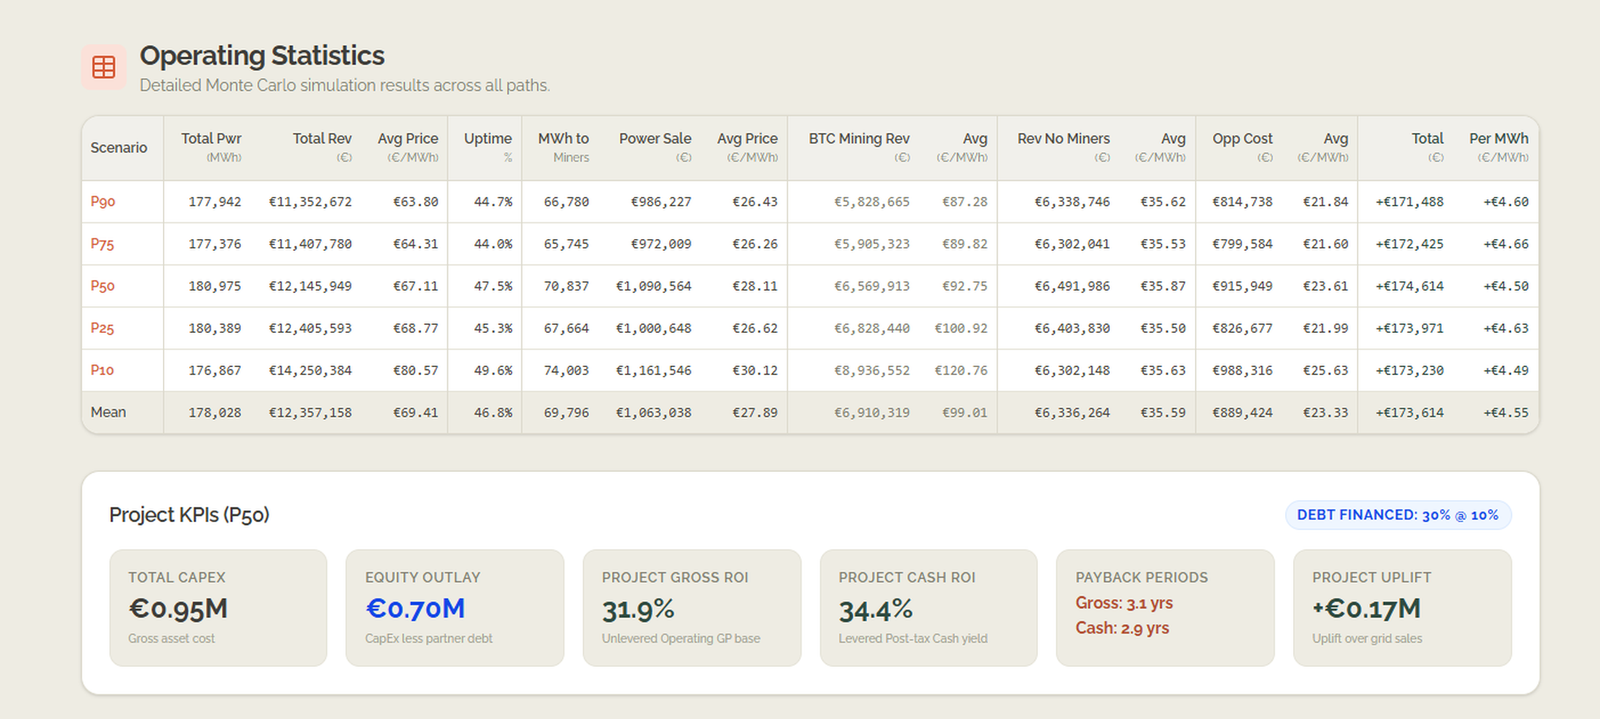Select the P10 scenario row label

(102, 370)
